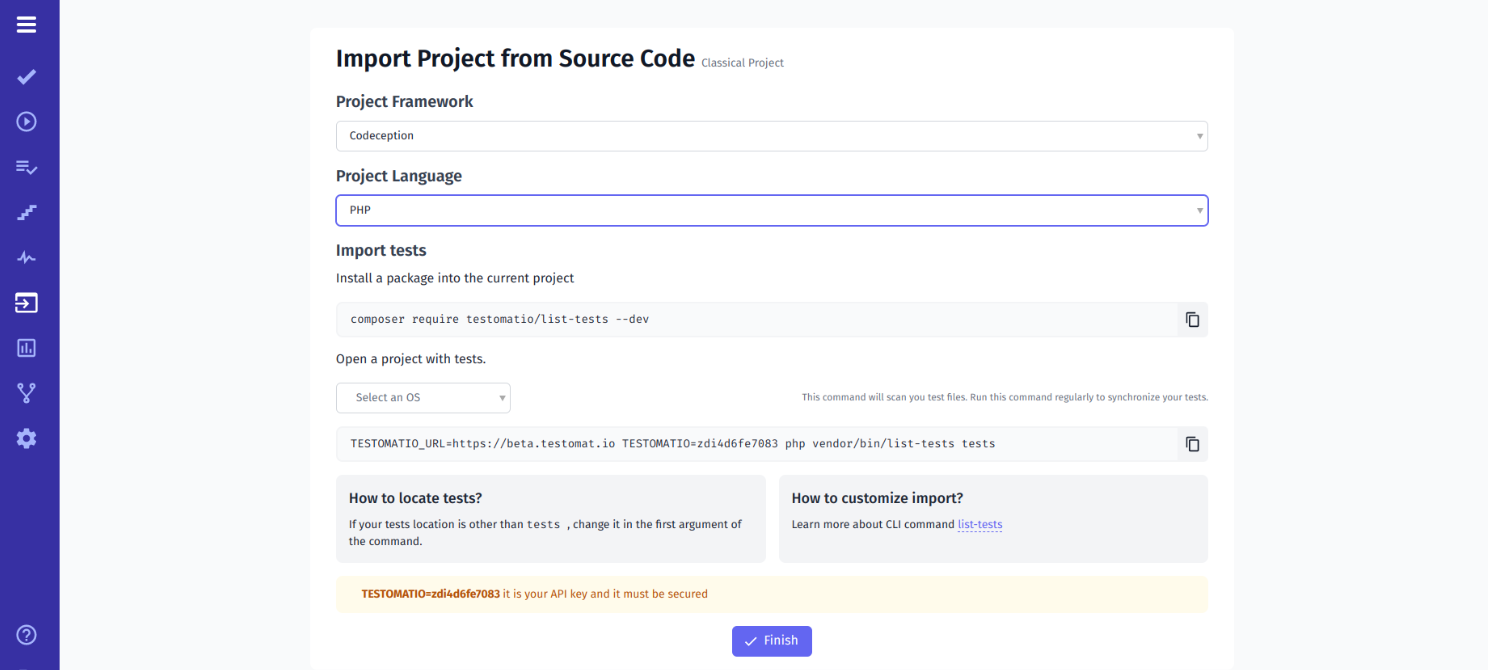This screenshot has width=1488, height=670.
Task: Copy the TESTOMATIO_URL import command
Action: (1192, 443)
